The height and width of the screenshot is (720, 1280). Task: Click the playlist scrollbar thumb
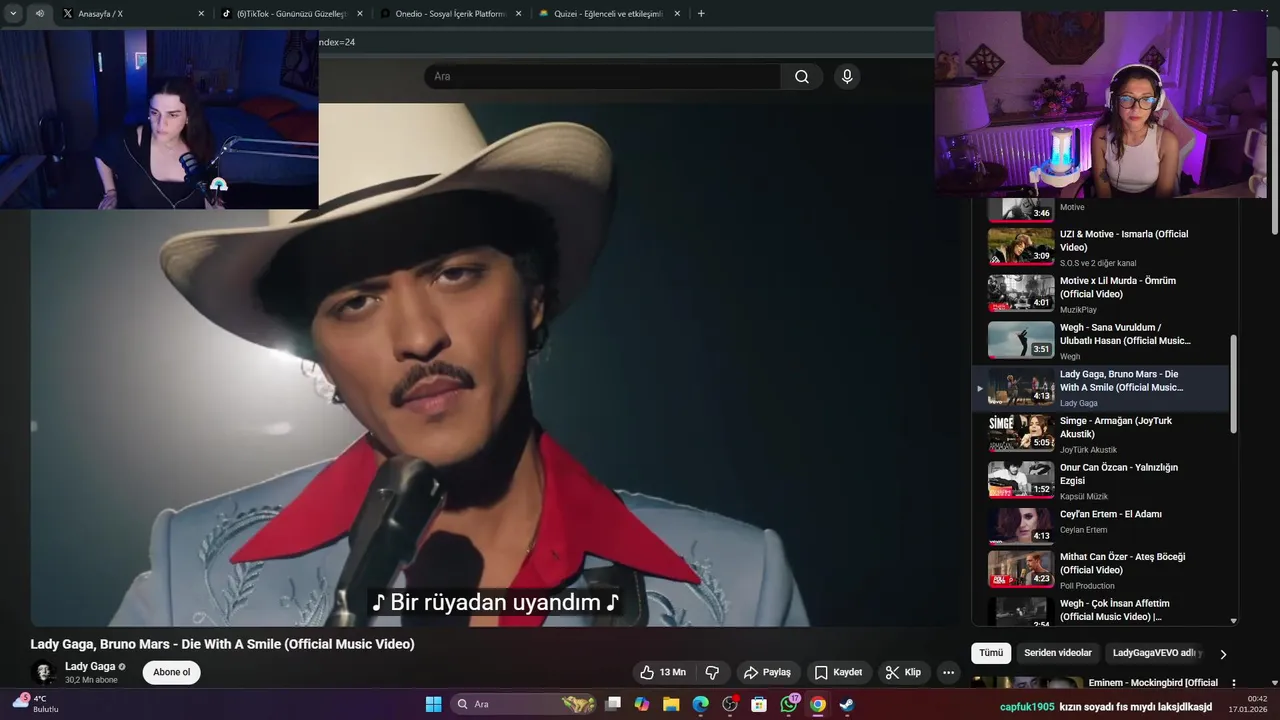click(1233, 384)
